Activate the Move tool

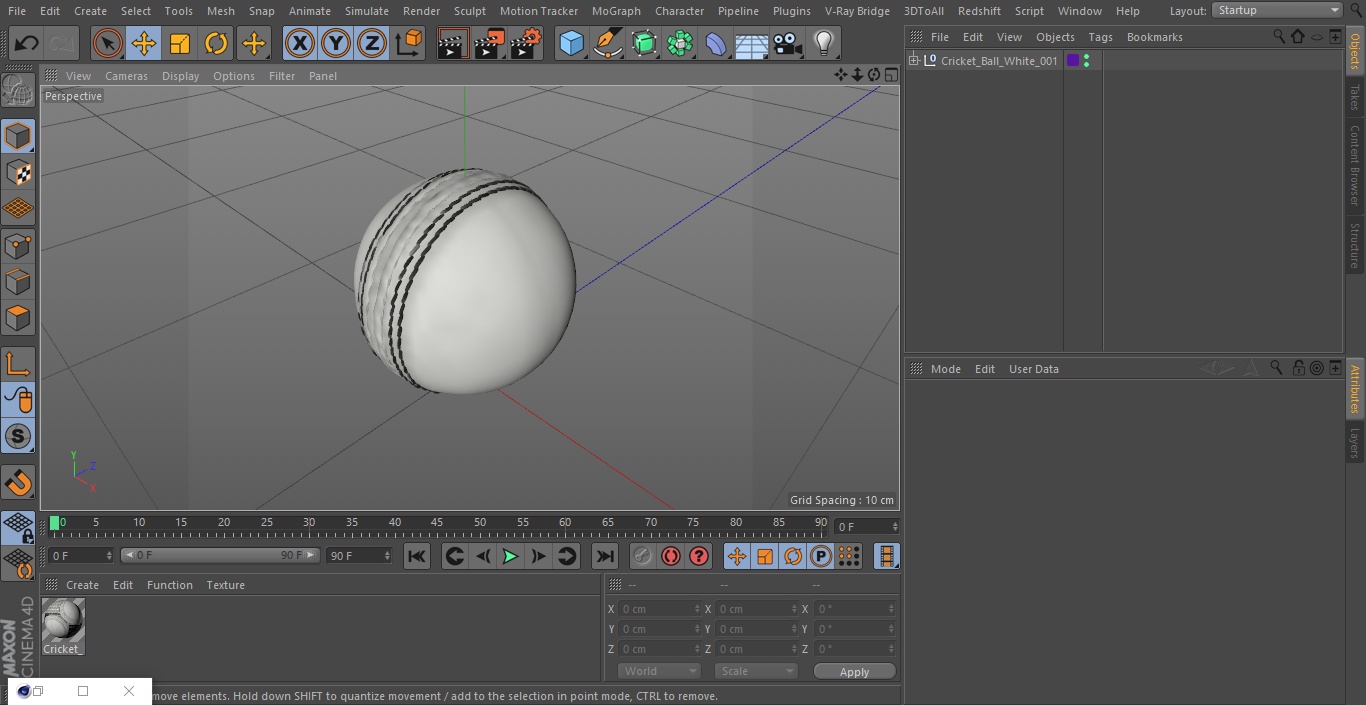(x=144, y=43)
